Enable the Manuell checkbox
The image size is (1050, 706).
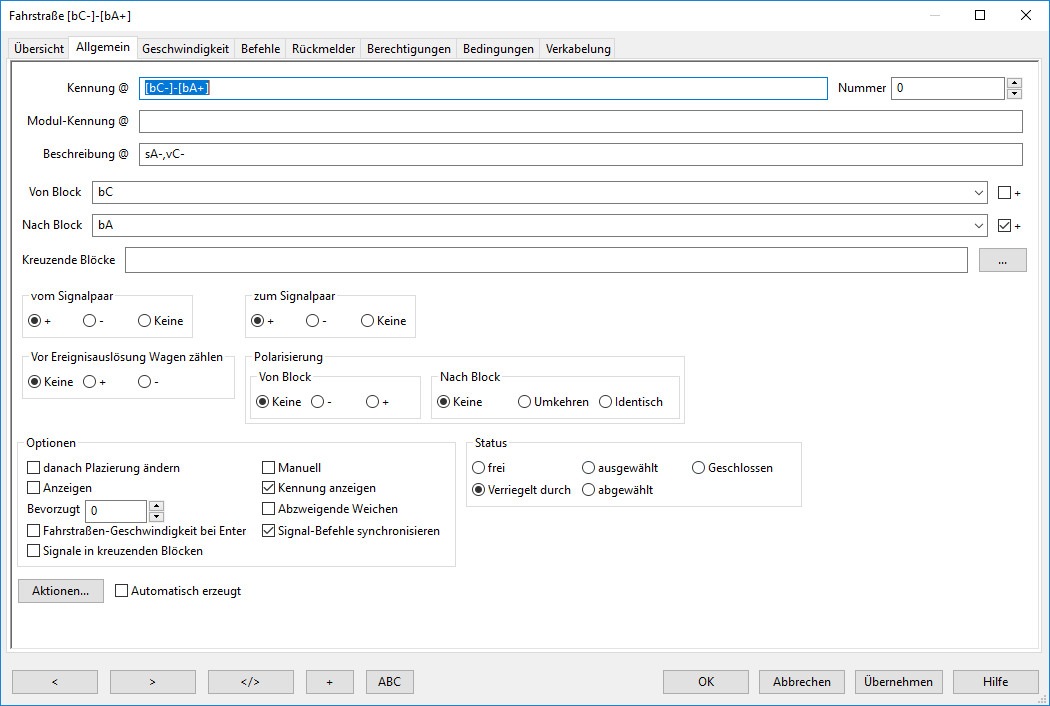[269, 468]
